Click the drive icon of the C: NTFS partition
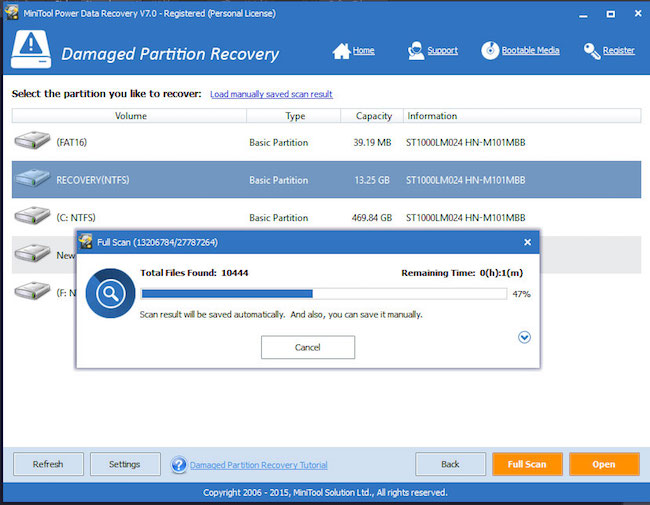 (x=32, y=216)
